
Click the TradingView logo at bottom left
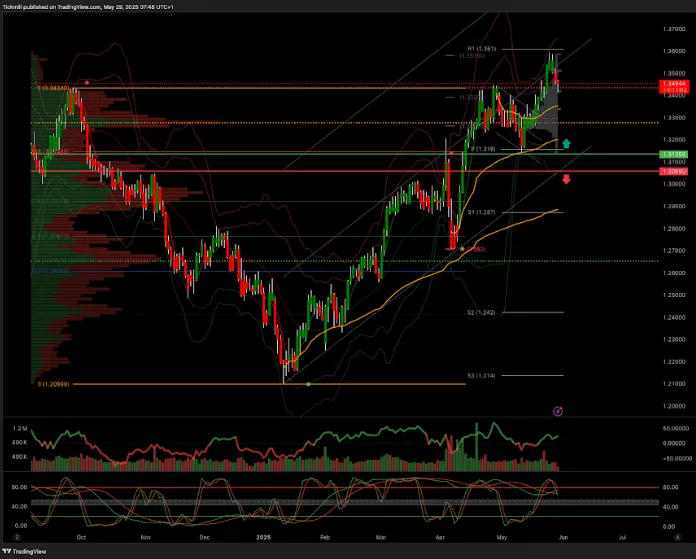coord(28,551)
